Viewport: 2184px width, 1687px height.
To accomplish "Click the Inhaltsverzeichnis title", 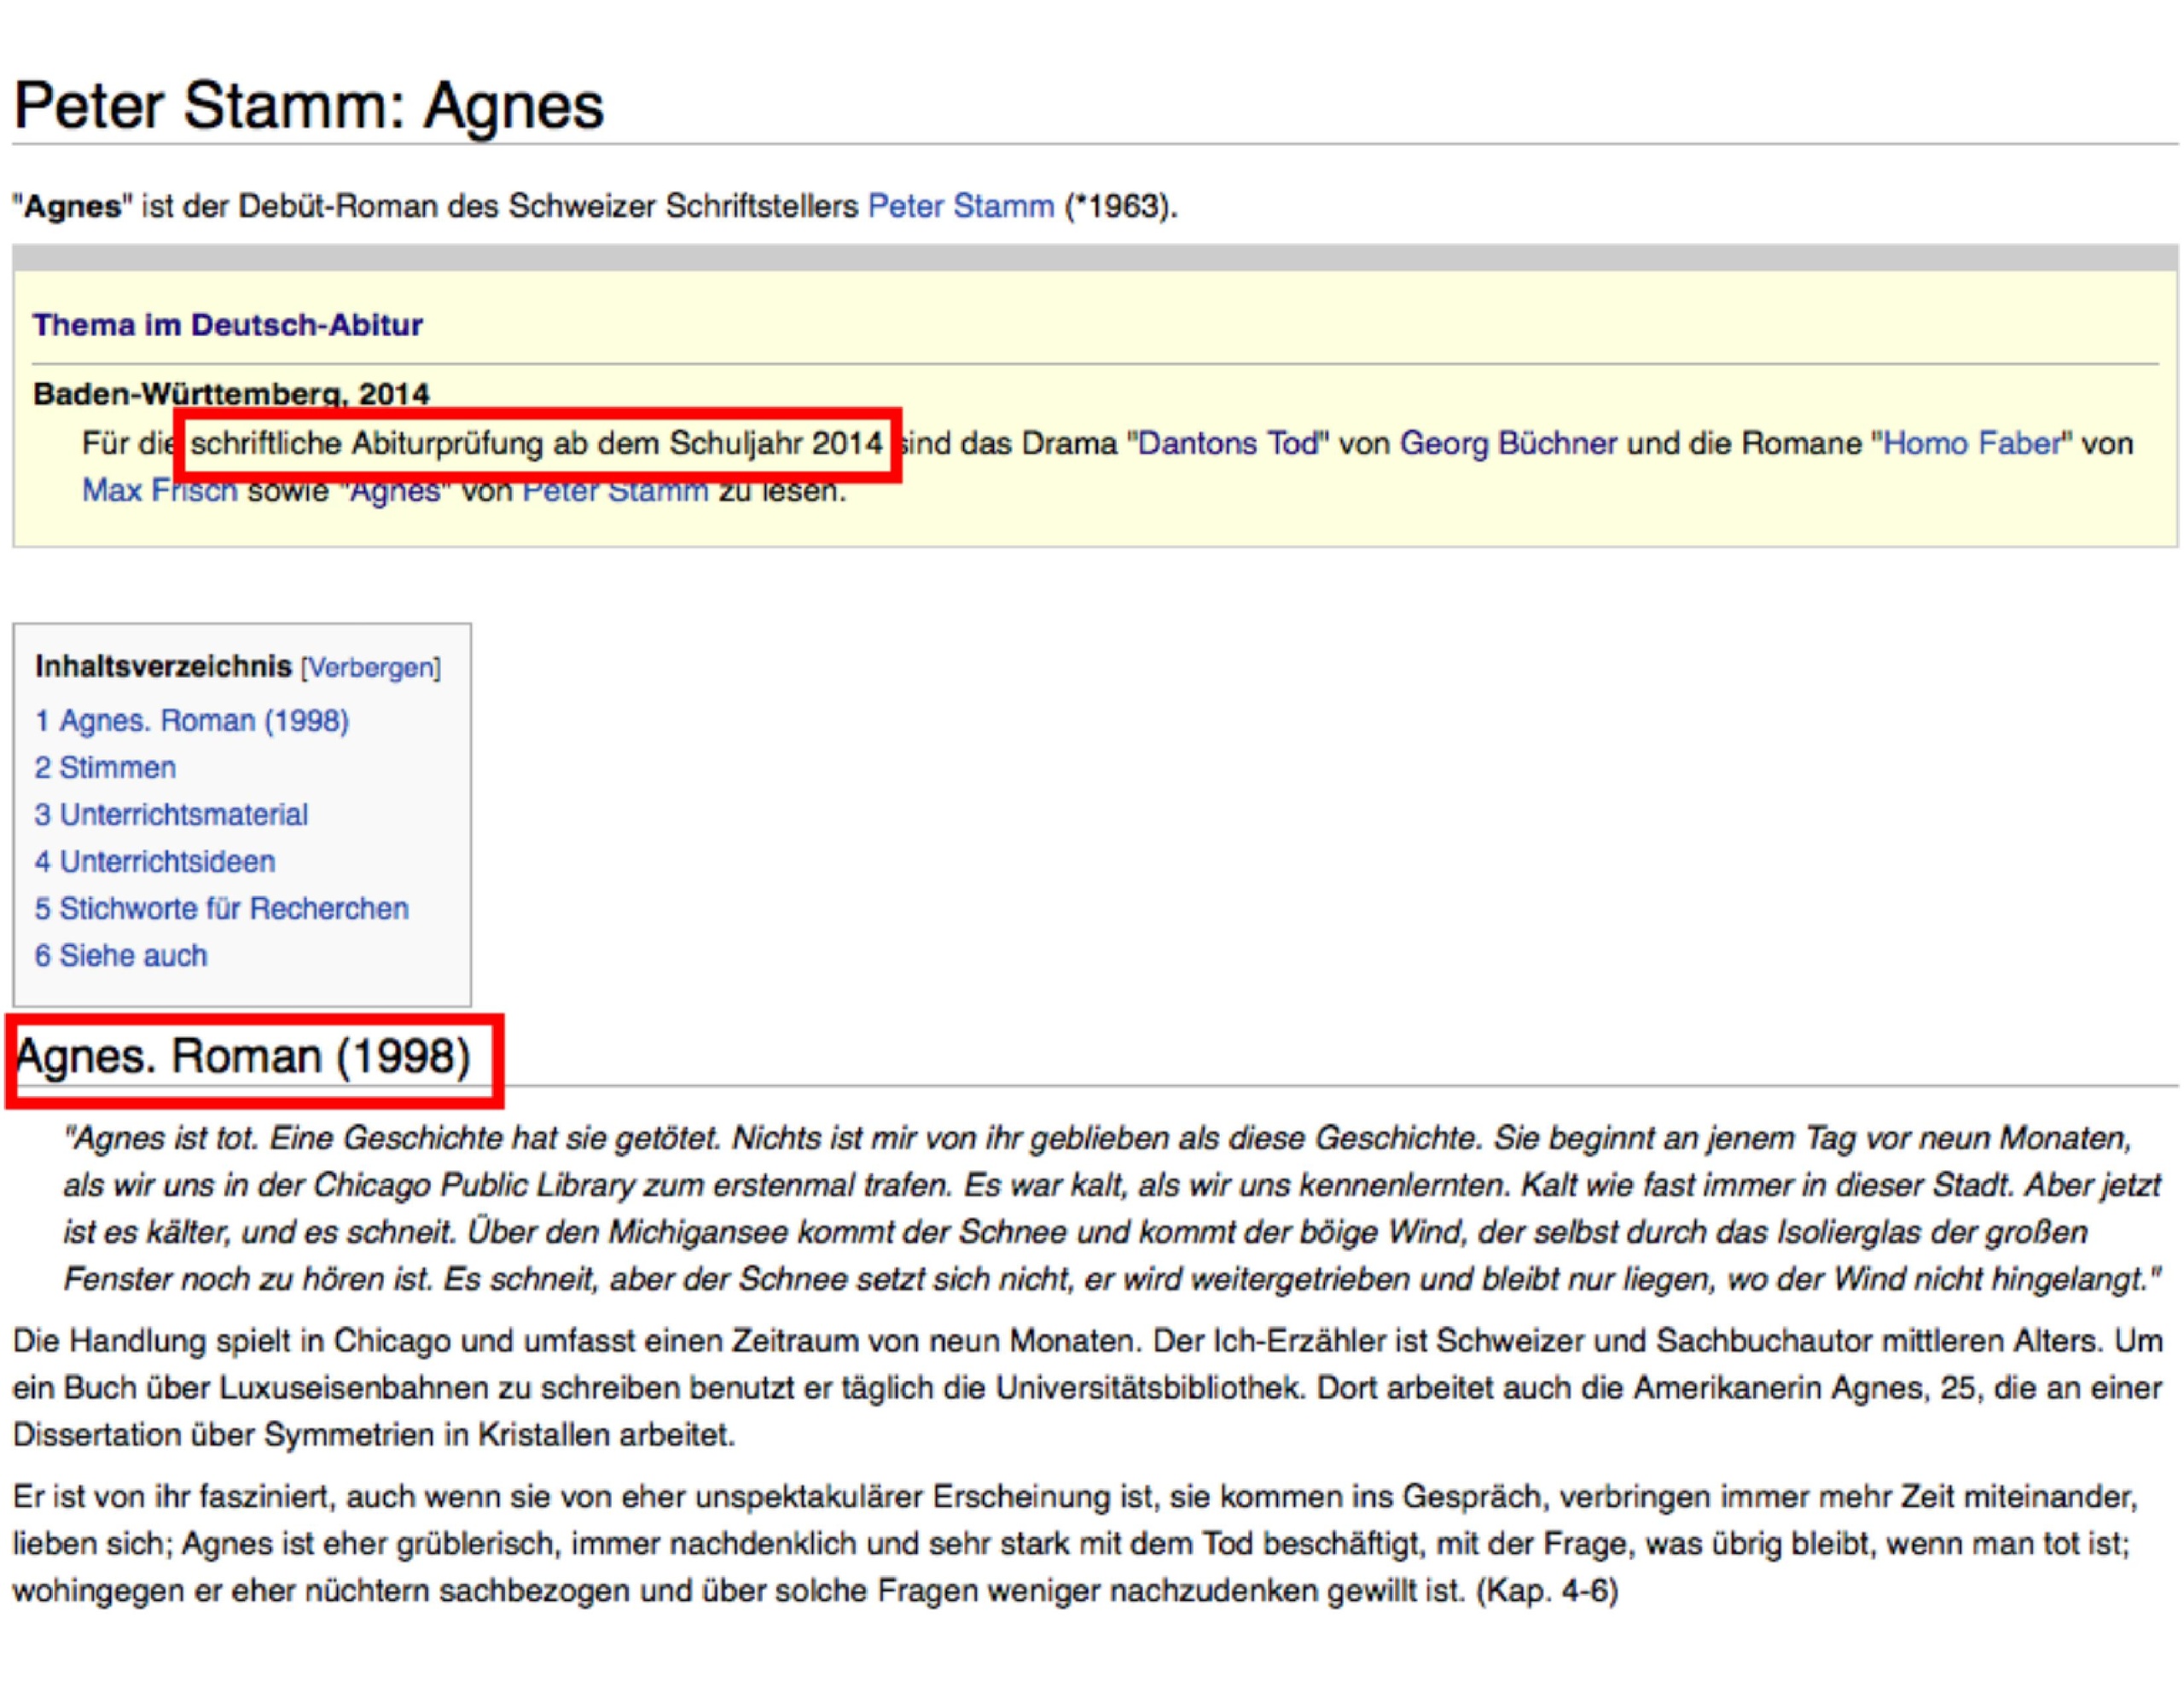I will click(163, 667).
